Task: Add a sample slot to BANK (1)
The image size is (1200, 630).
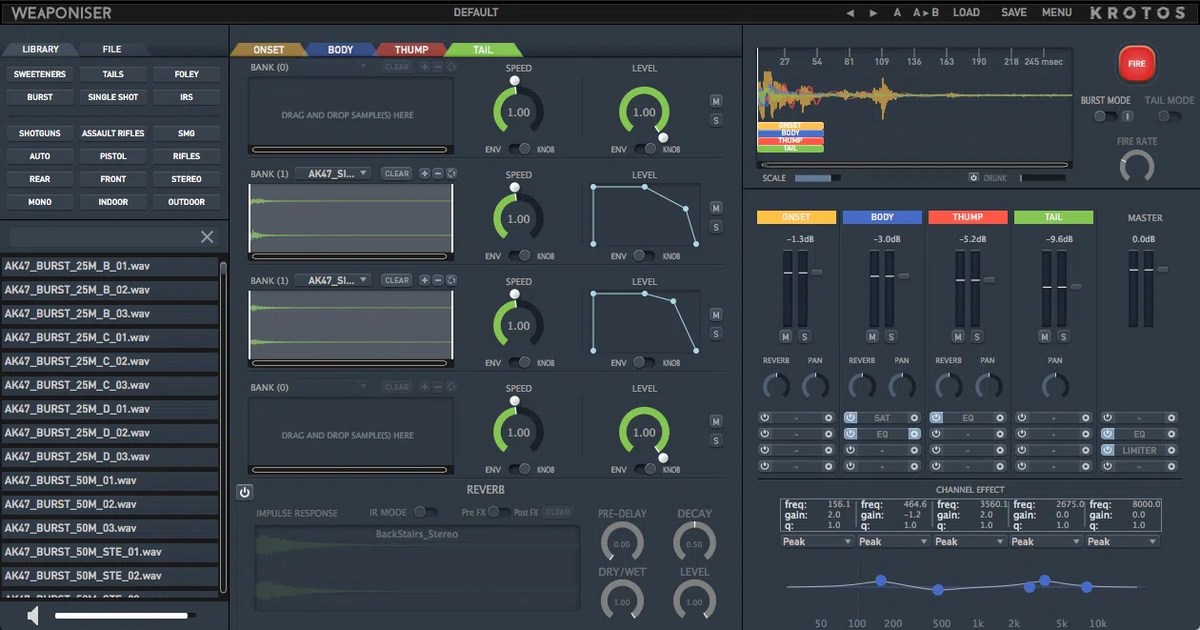Action: point(425,173)
